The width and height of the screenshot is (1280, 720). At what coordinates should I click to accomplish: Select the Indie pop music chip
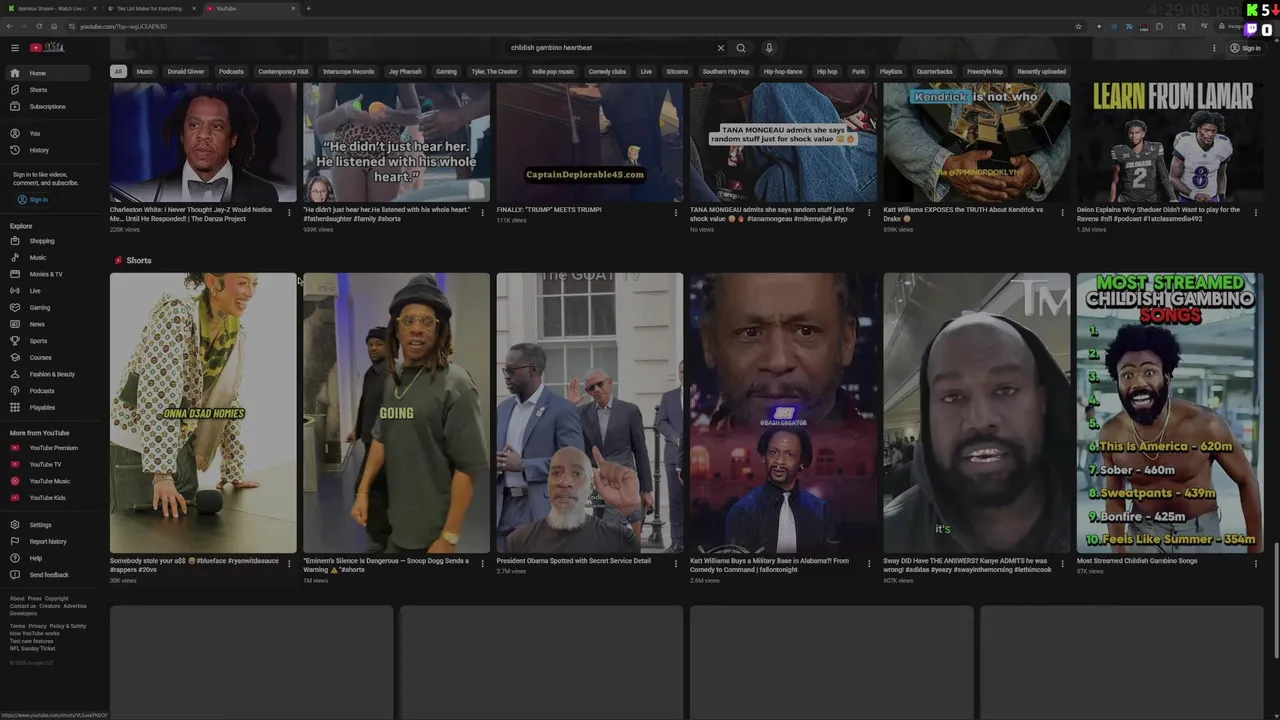point(553,72)
